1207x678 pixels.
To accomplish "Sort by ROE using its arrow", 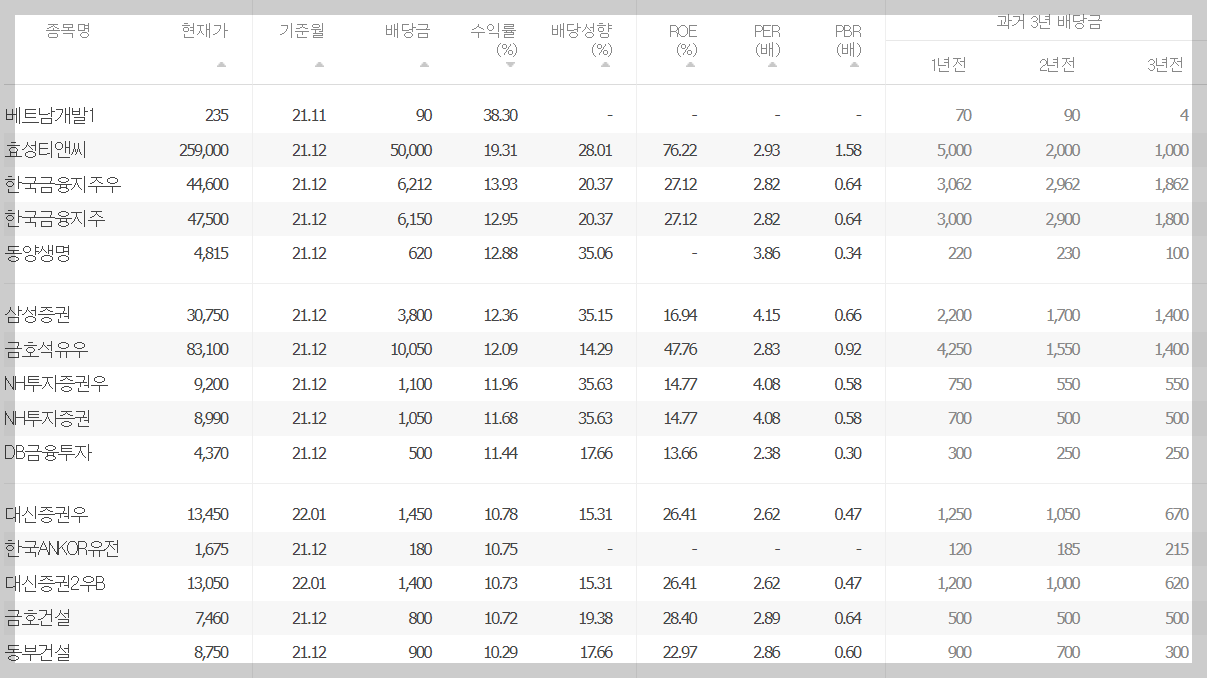I will click(x=690, y=64).
